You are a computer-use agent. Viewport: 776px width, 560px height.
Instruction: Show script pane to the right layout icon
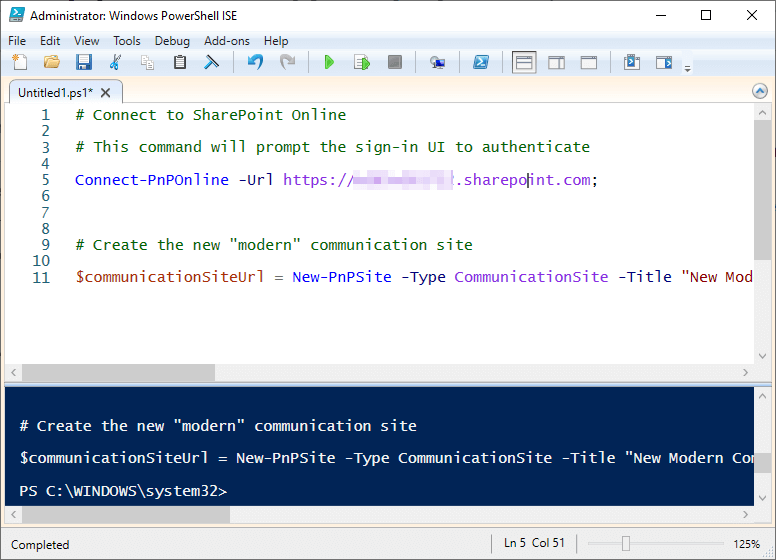[x=556, y=62]
